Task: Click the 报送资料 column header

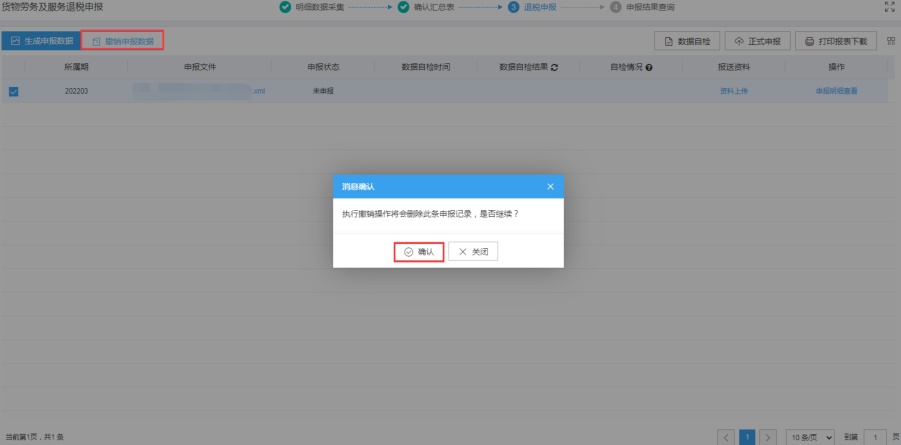Action: [734, 67]
